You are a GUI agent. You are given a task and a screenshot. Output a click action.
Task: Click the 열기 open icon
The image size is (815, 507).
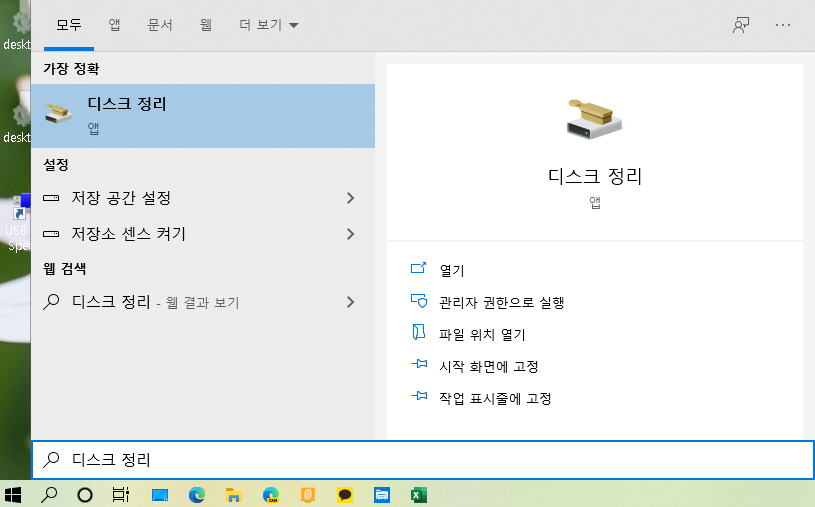418,268
